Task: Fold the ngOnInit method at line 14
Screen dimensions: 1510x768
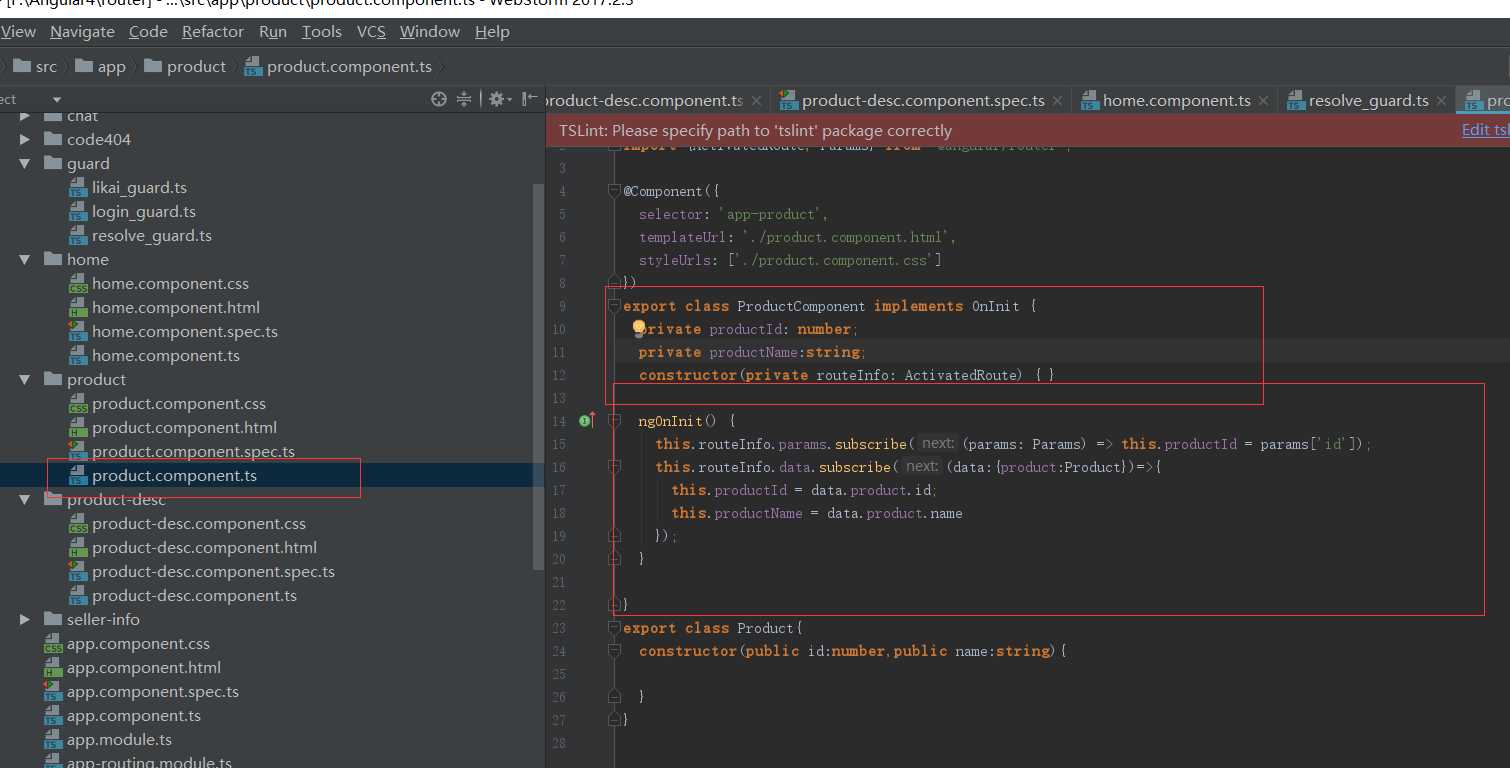Action: pyautogui.click(x=615, y=421)
